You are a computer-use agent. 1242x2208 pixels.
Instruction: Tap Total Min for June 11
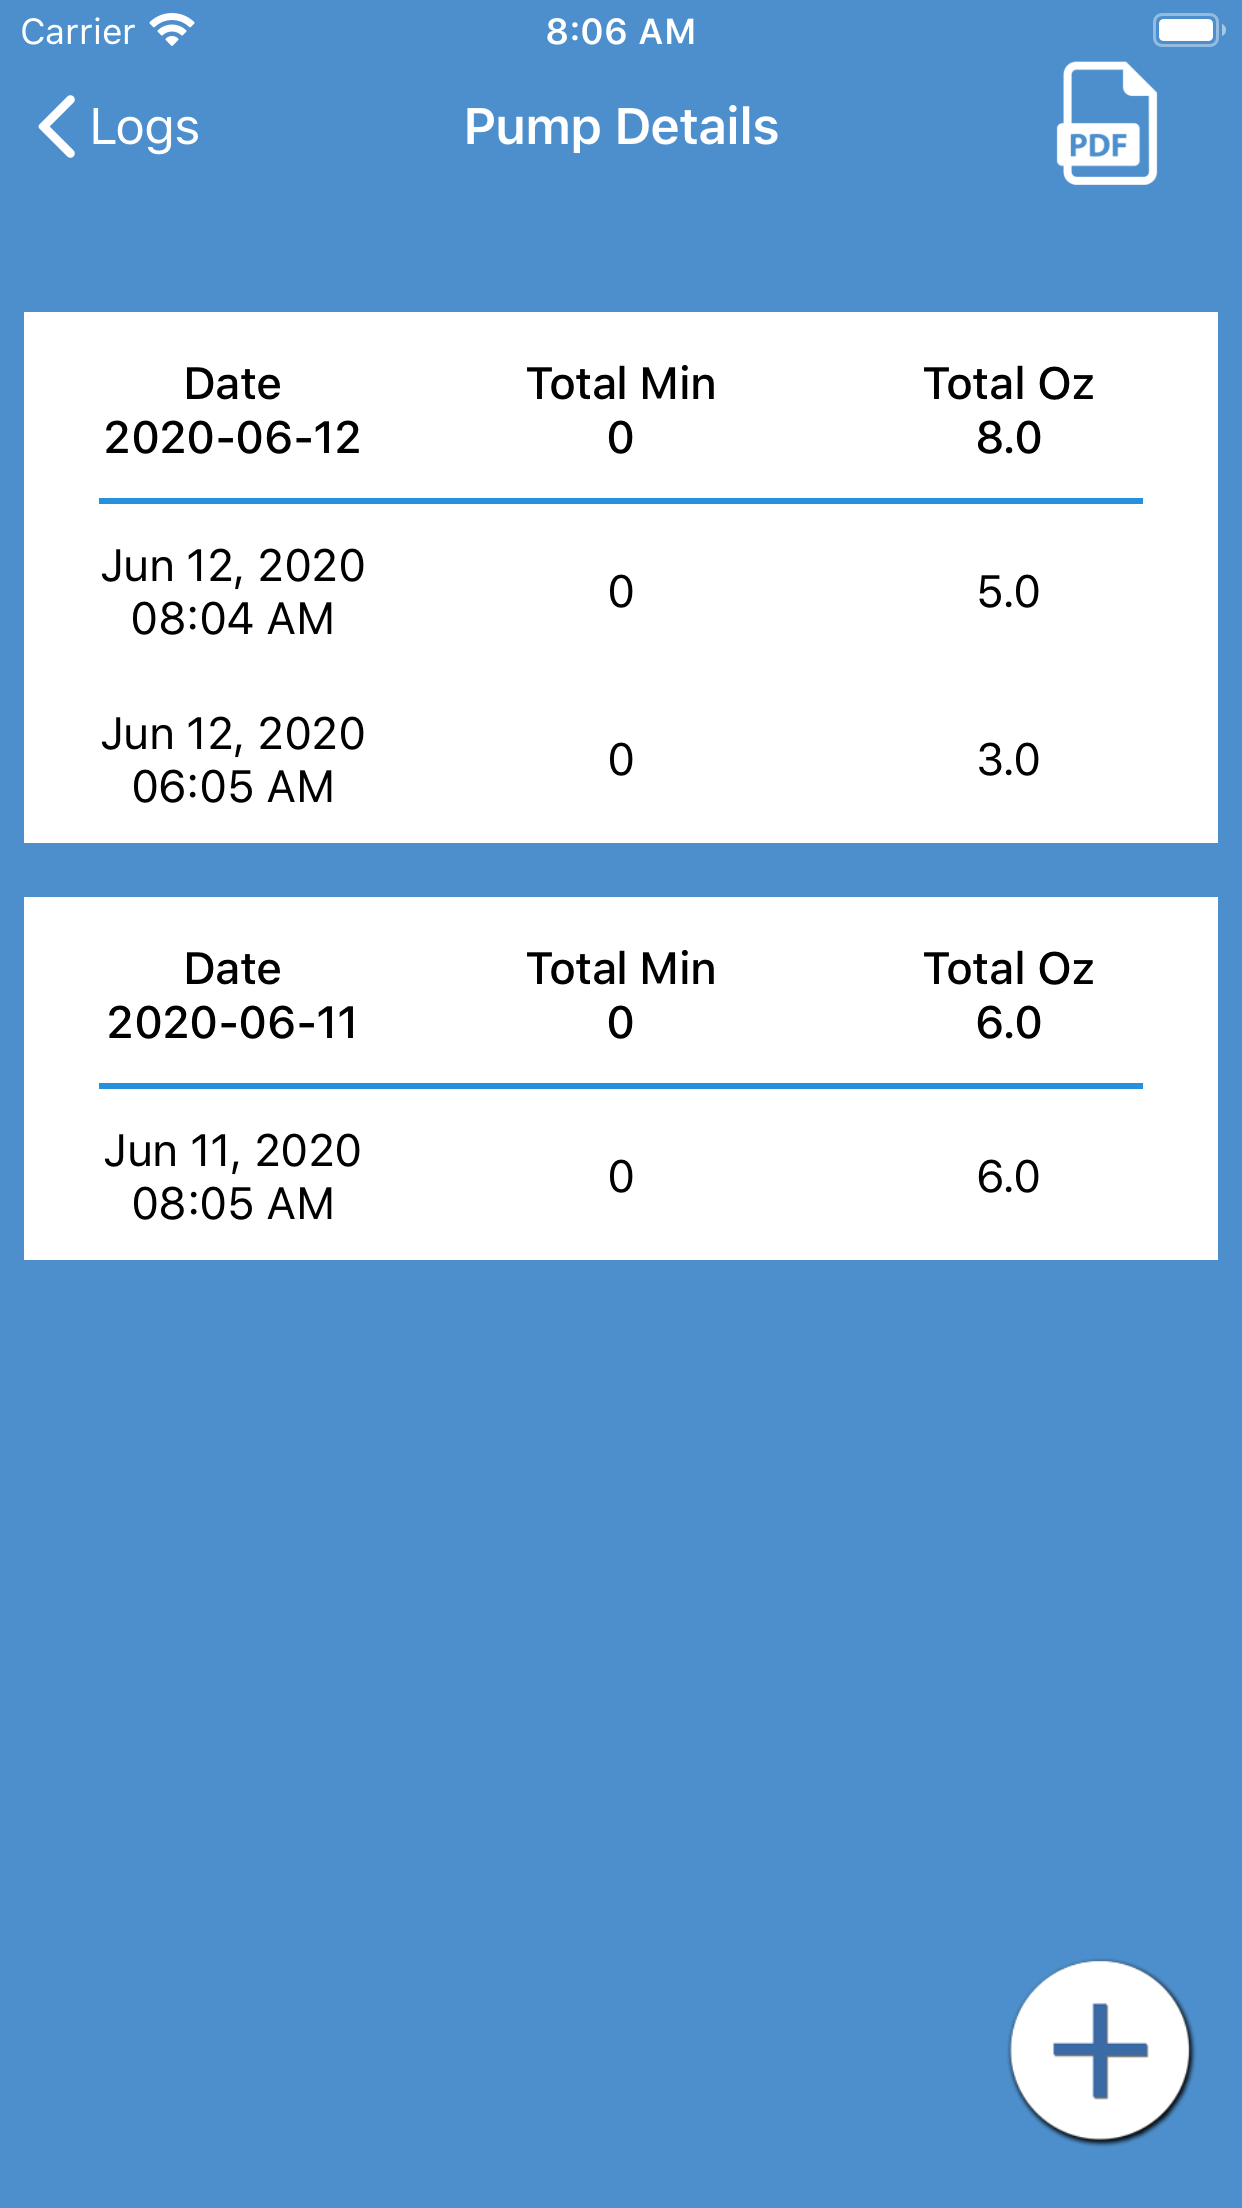tap(621, 996)
